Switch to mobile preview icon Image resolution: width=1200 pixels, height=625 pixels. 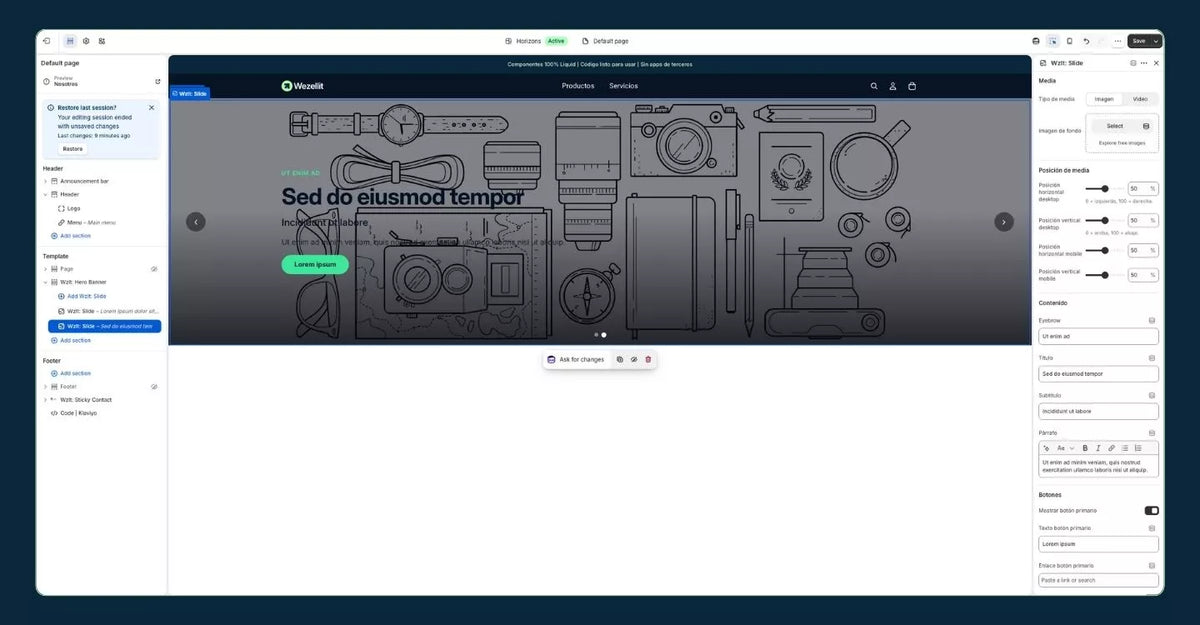pyautogui.click(x=1069, y=41)
